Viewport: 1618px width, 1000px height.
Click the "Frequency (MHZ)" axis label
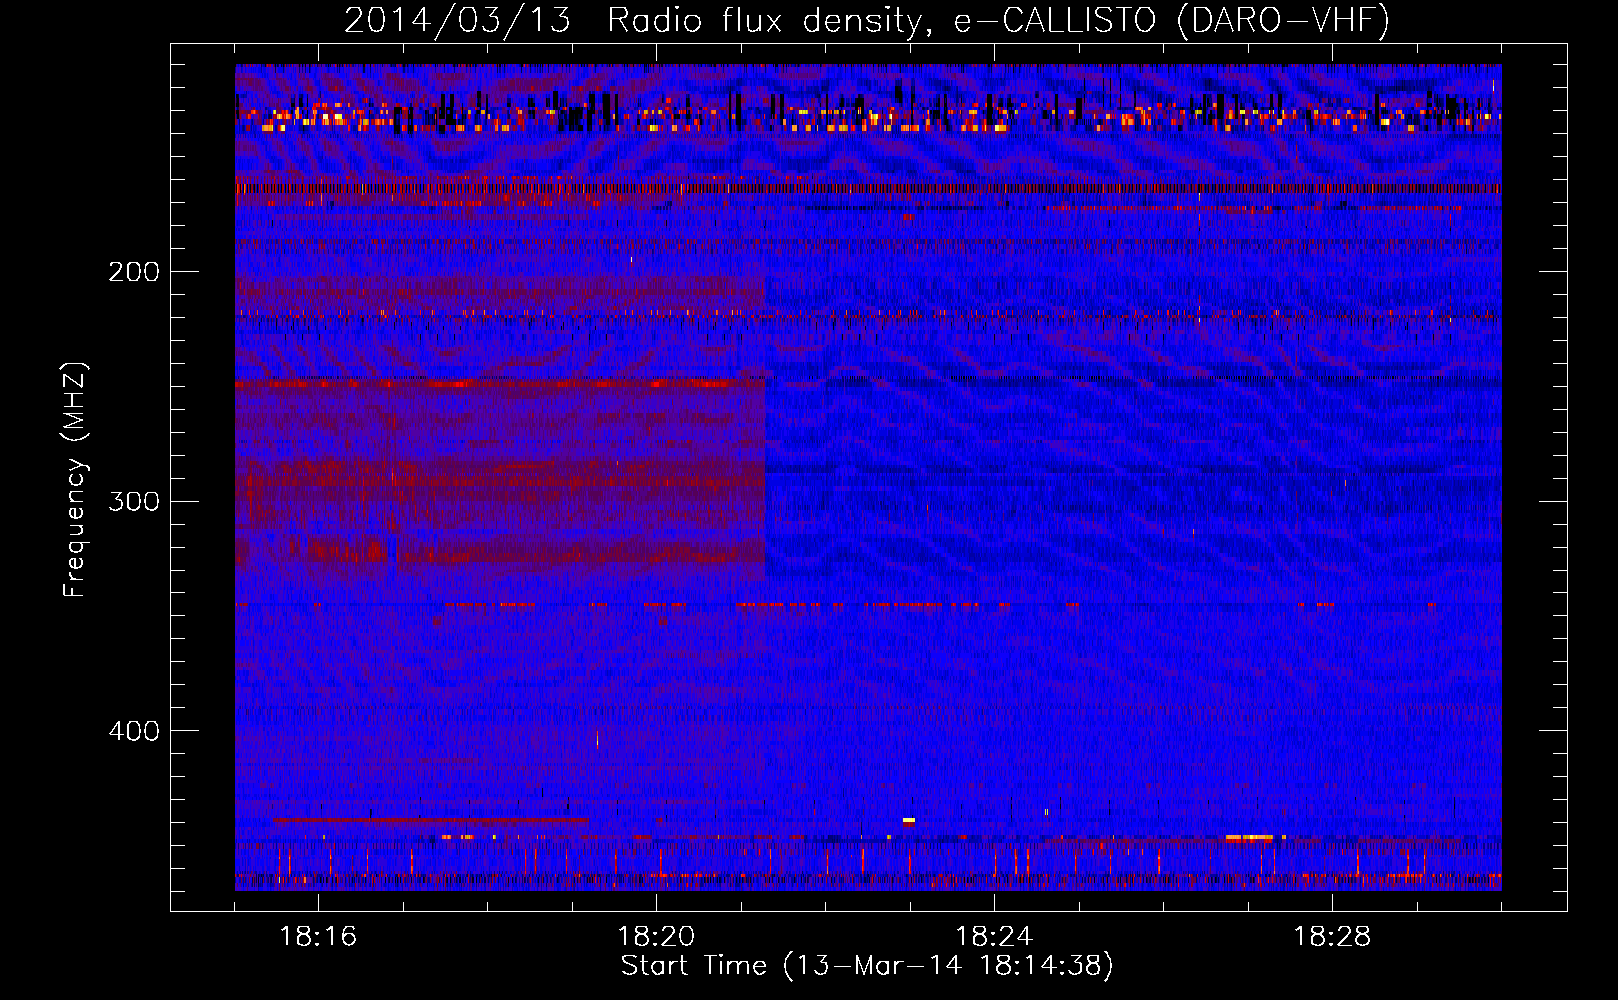[x=75, y=480]
